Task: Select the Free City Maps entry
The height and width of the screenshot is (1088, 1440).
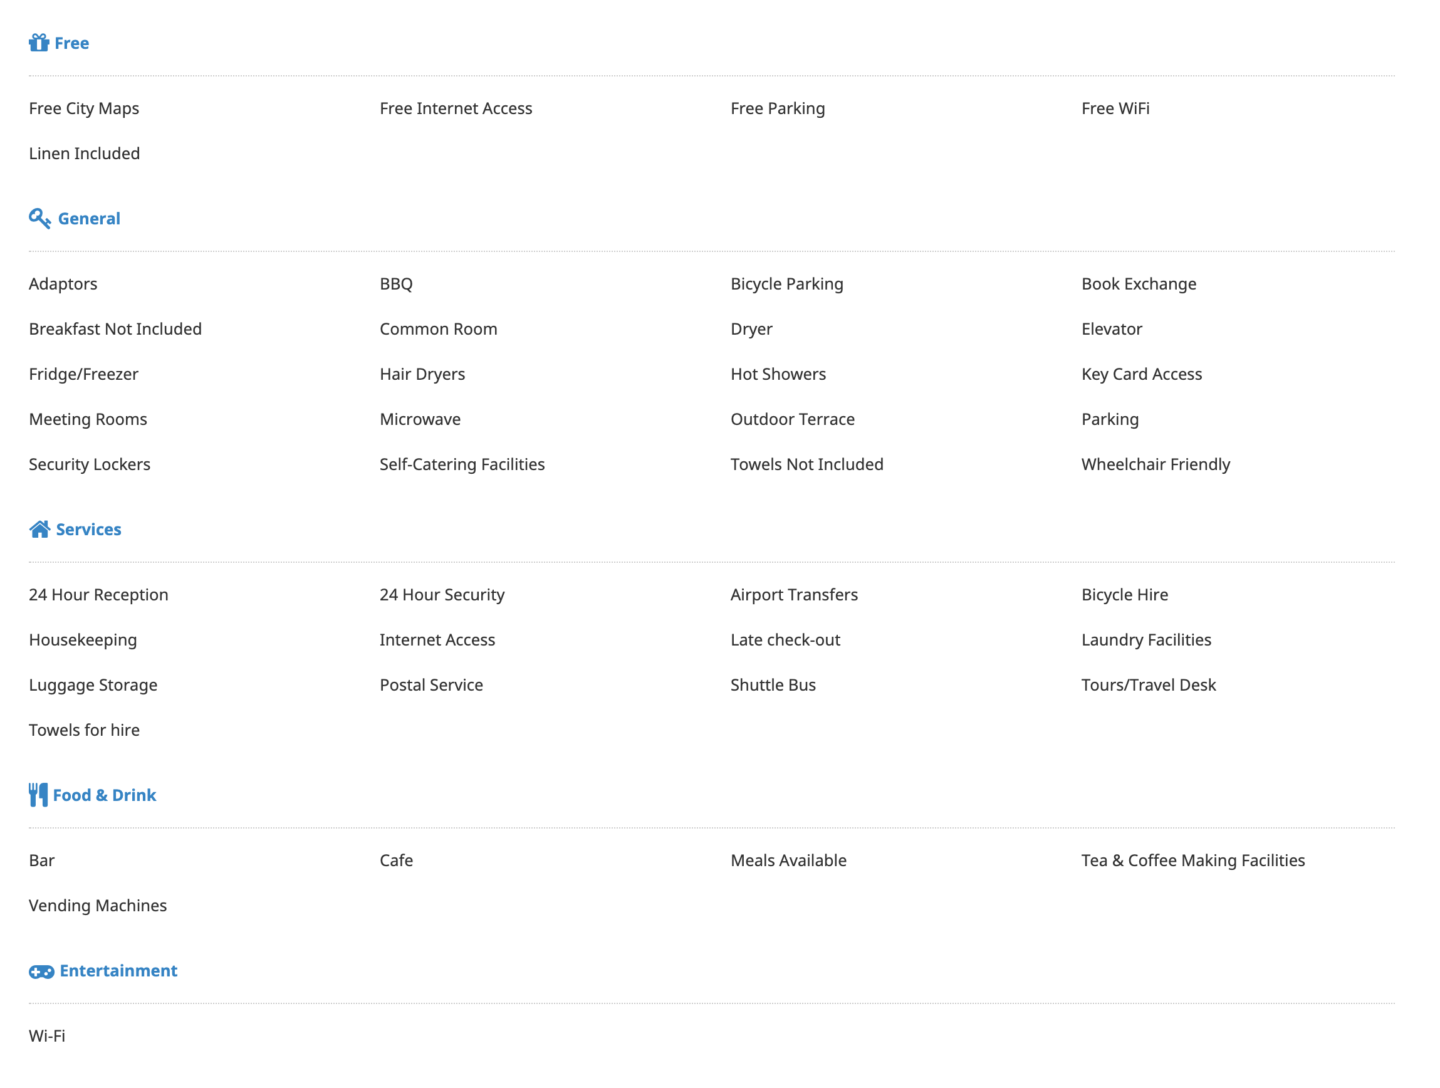Action: point(84,108)
